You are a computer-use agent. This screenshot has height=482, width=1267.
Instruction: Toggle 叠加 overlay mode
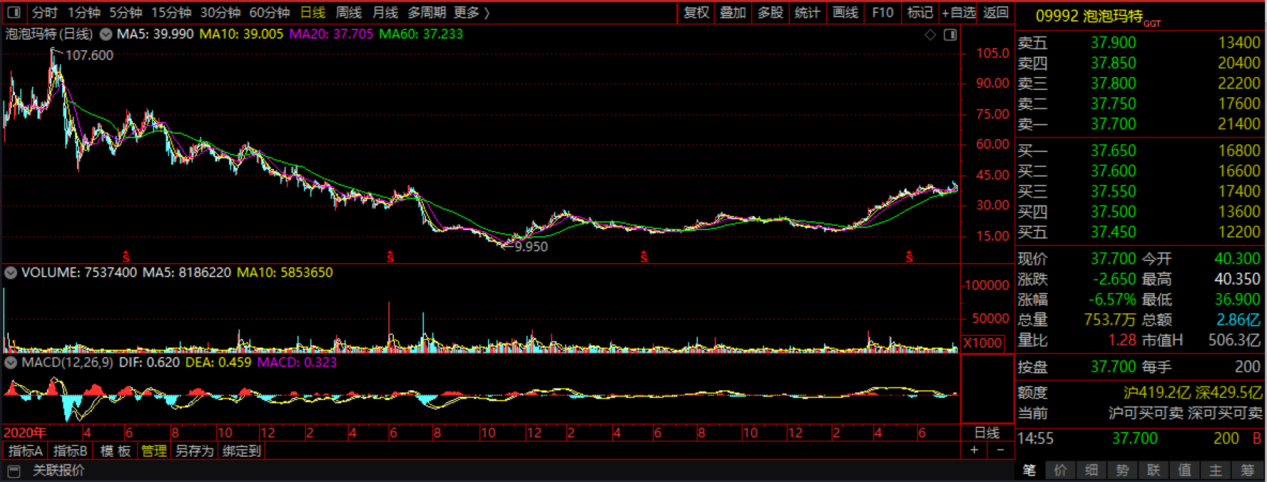(x=732, y=13)
